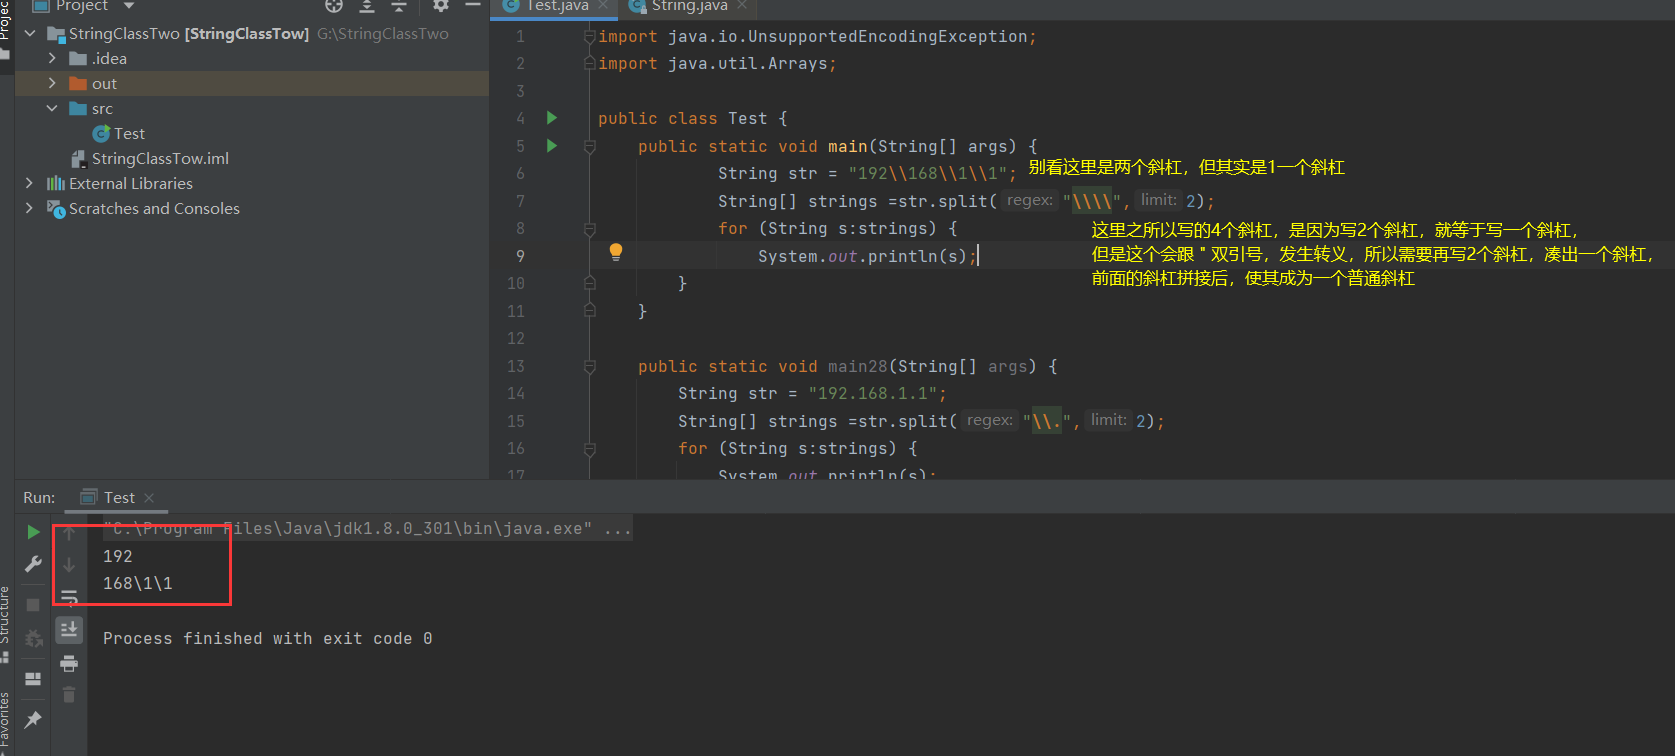1675x756 pixels.
Task: Close the String.java tab
Action: pyautogui.click(x=741, y=6)
